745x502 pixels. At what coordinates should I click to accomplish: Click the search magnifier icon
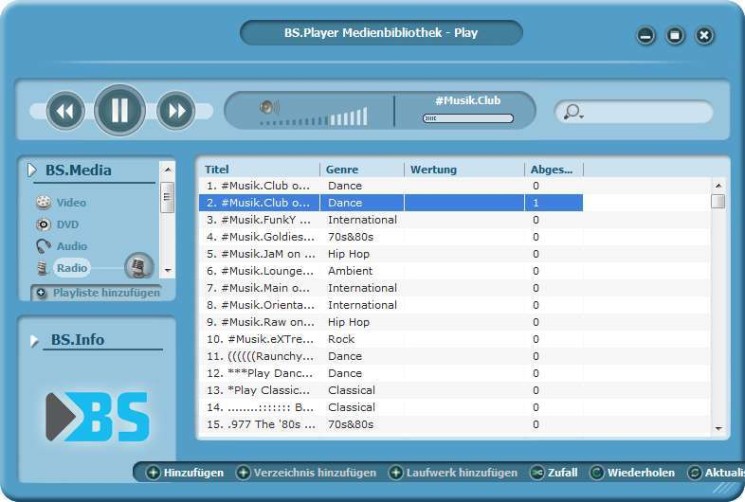point(573,112)
